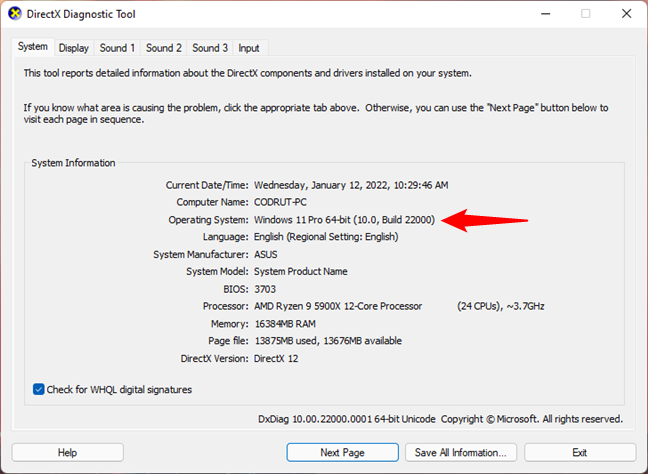Click the System Manufacturer value ASUS

pyautogui.click(x=265, y=254)
